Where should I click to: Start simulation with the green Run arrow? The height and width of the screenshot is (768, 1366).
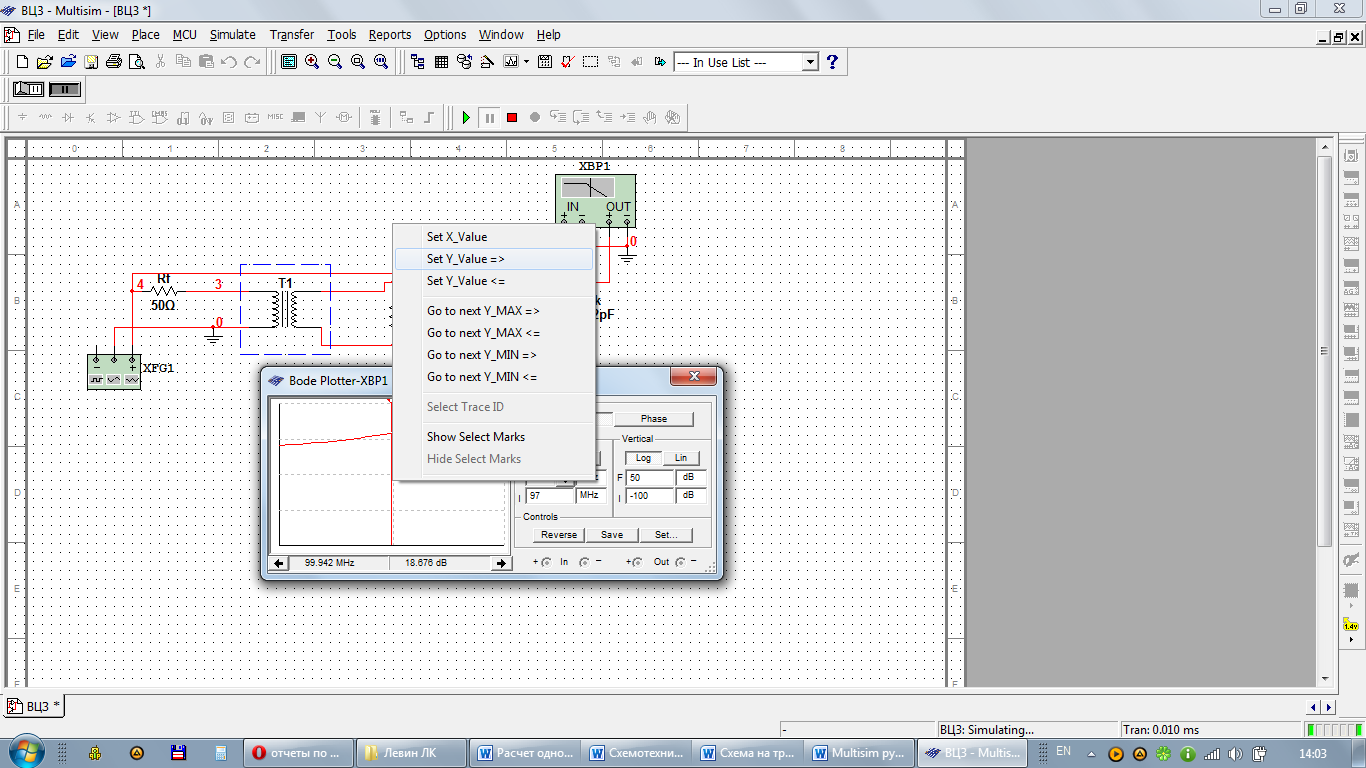466,117
